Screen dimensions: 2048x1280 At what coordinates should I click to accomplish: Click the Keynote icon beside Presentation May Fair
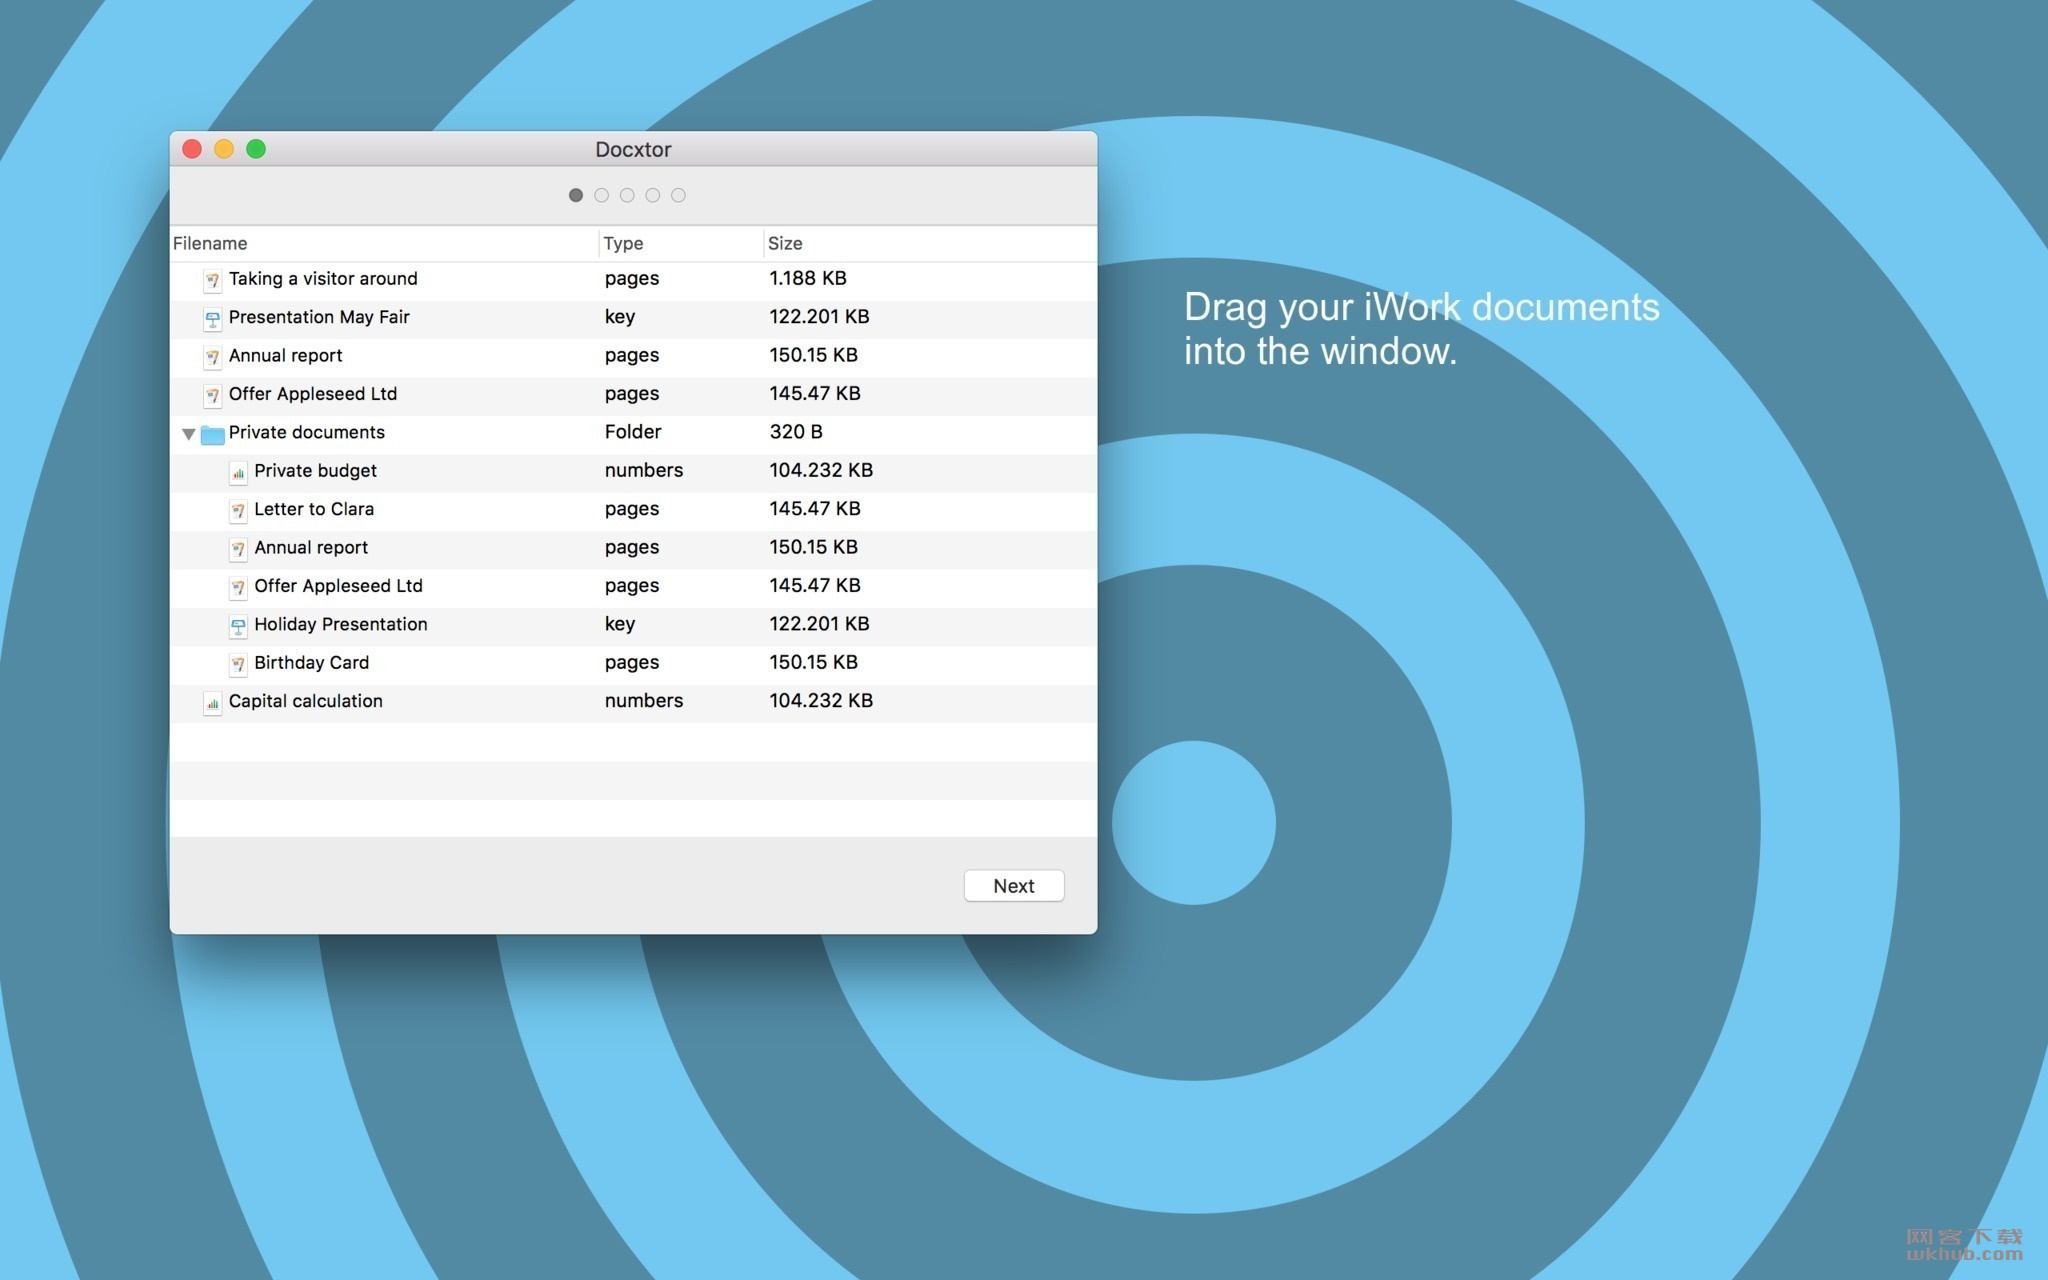tap(212, 319)
